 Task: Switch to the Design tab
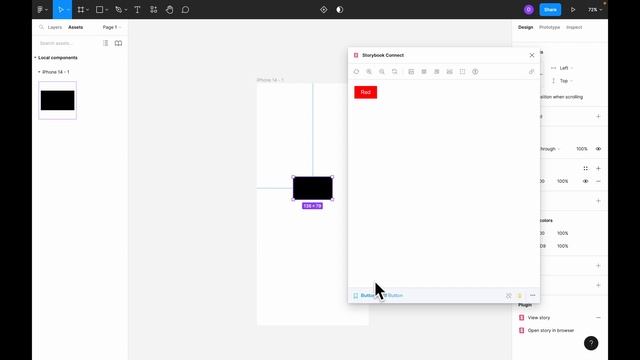[525, 27]
